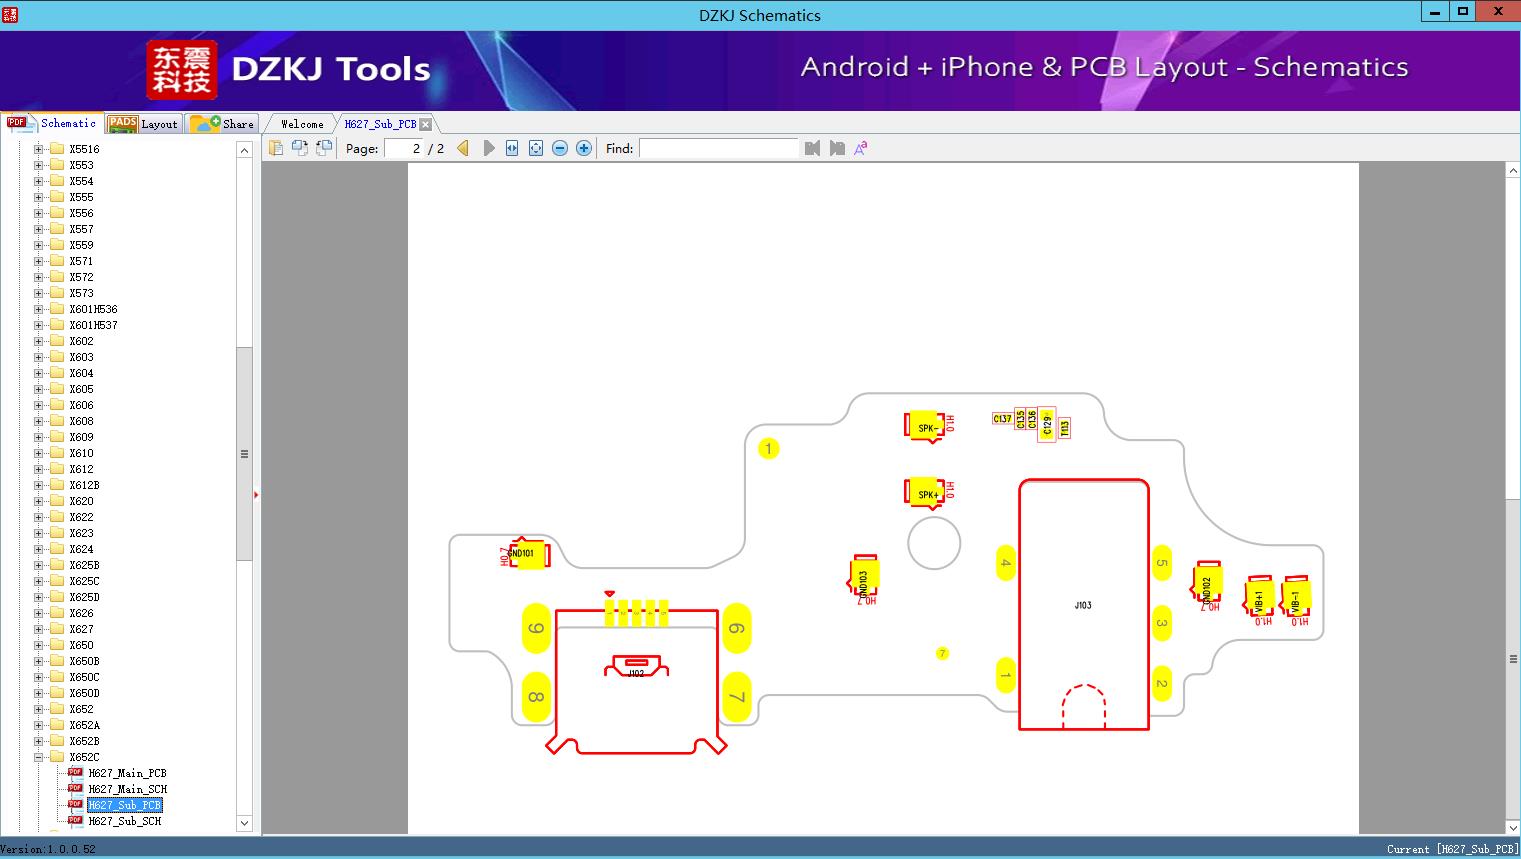Screen dimensions: 1521x859
Task: Open the Layout tab
Action: [x=143, y=123]
